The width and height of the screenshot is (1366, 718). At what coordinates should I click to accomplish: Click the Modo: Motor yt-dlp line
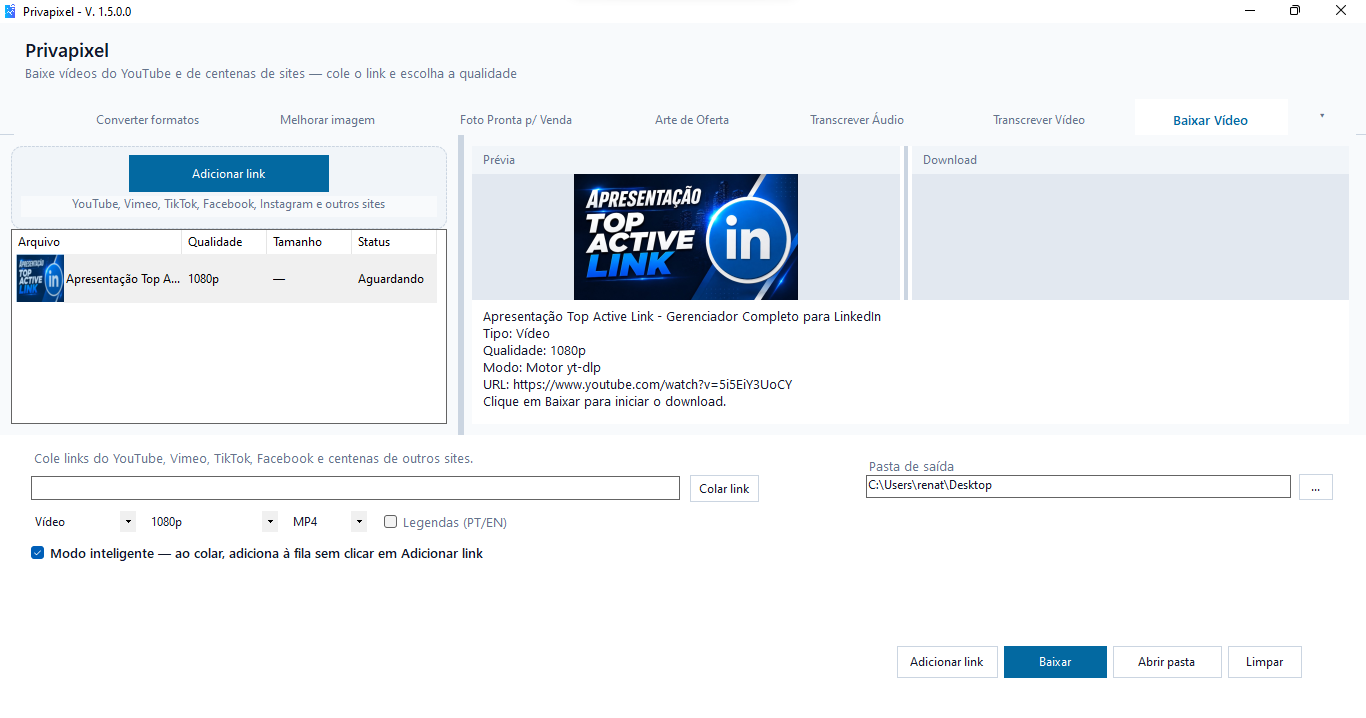[x=542, y=368]
